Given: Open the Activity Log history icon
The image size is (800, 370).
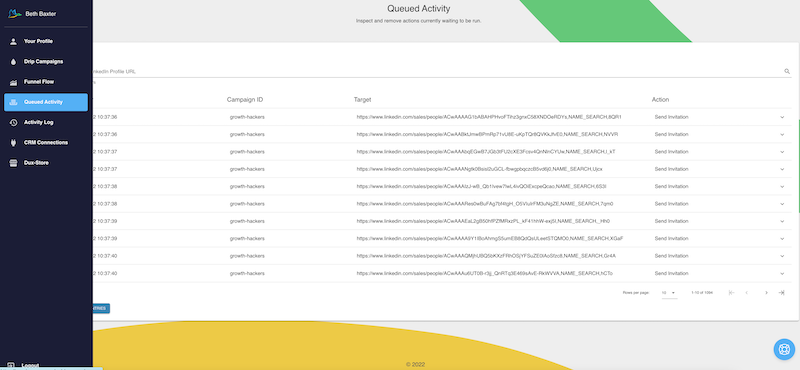Looking at the screenshot, I should click(13, 122).
